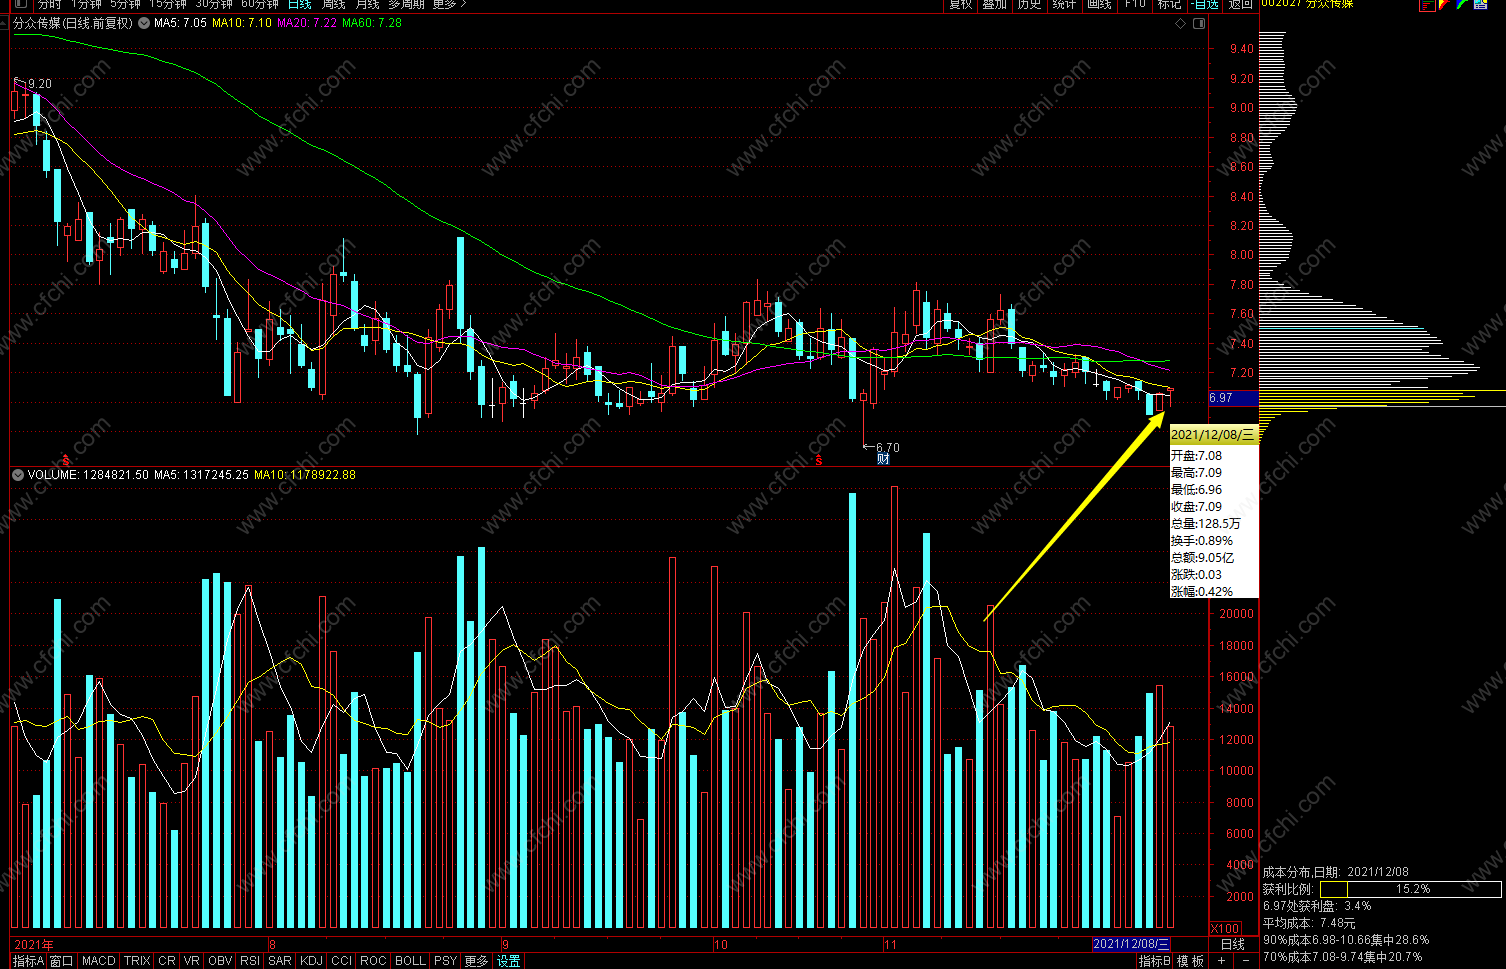Click the 返回 back button

pos(1241,4)
